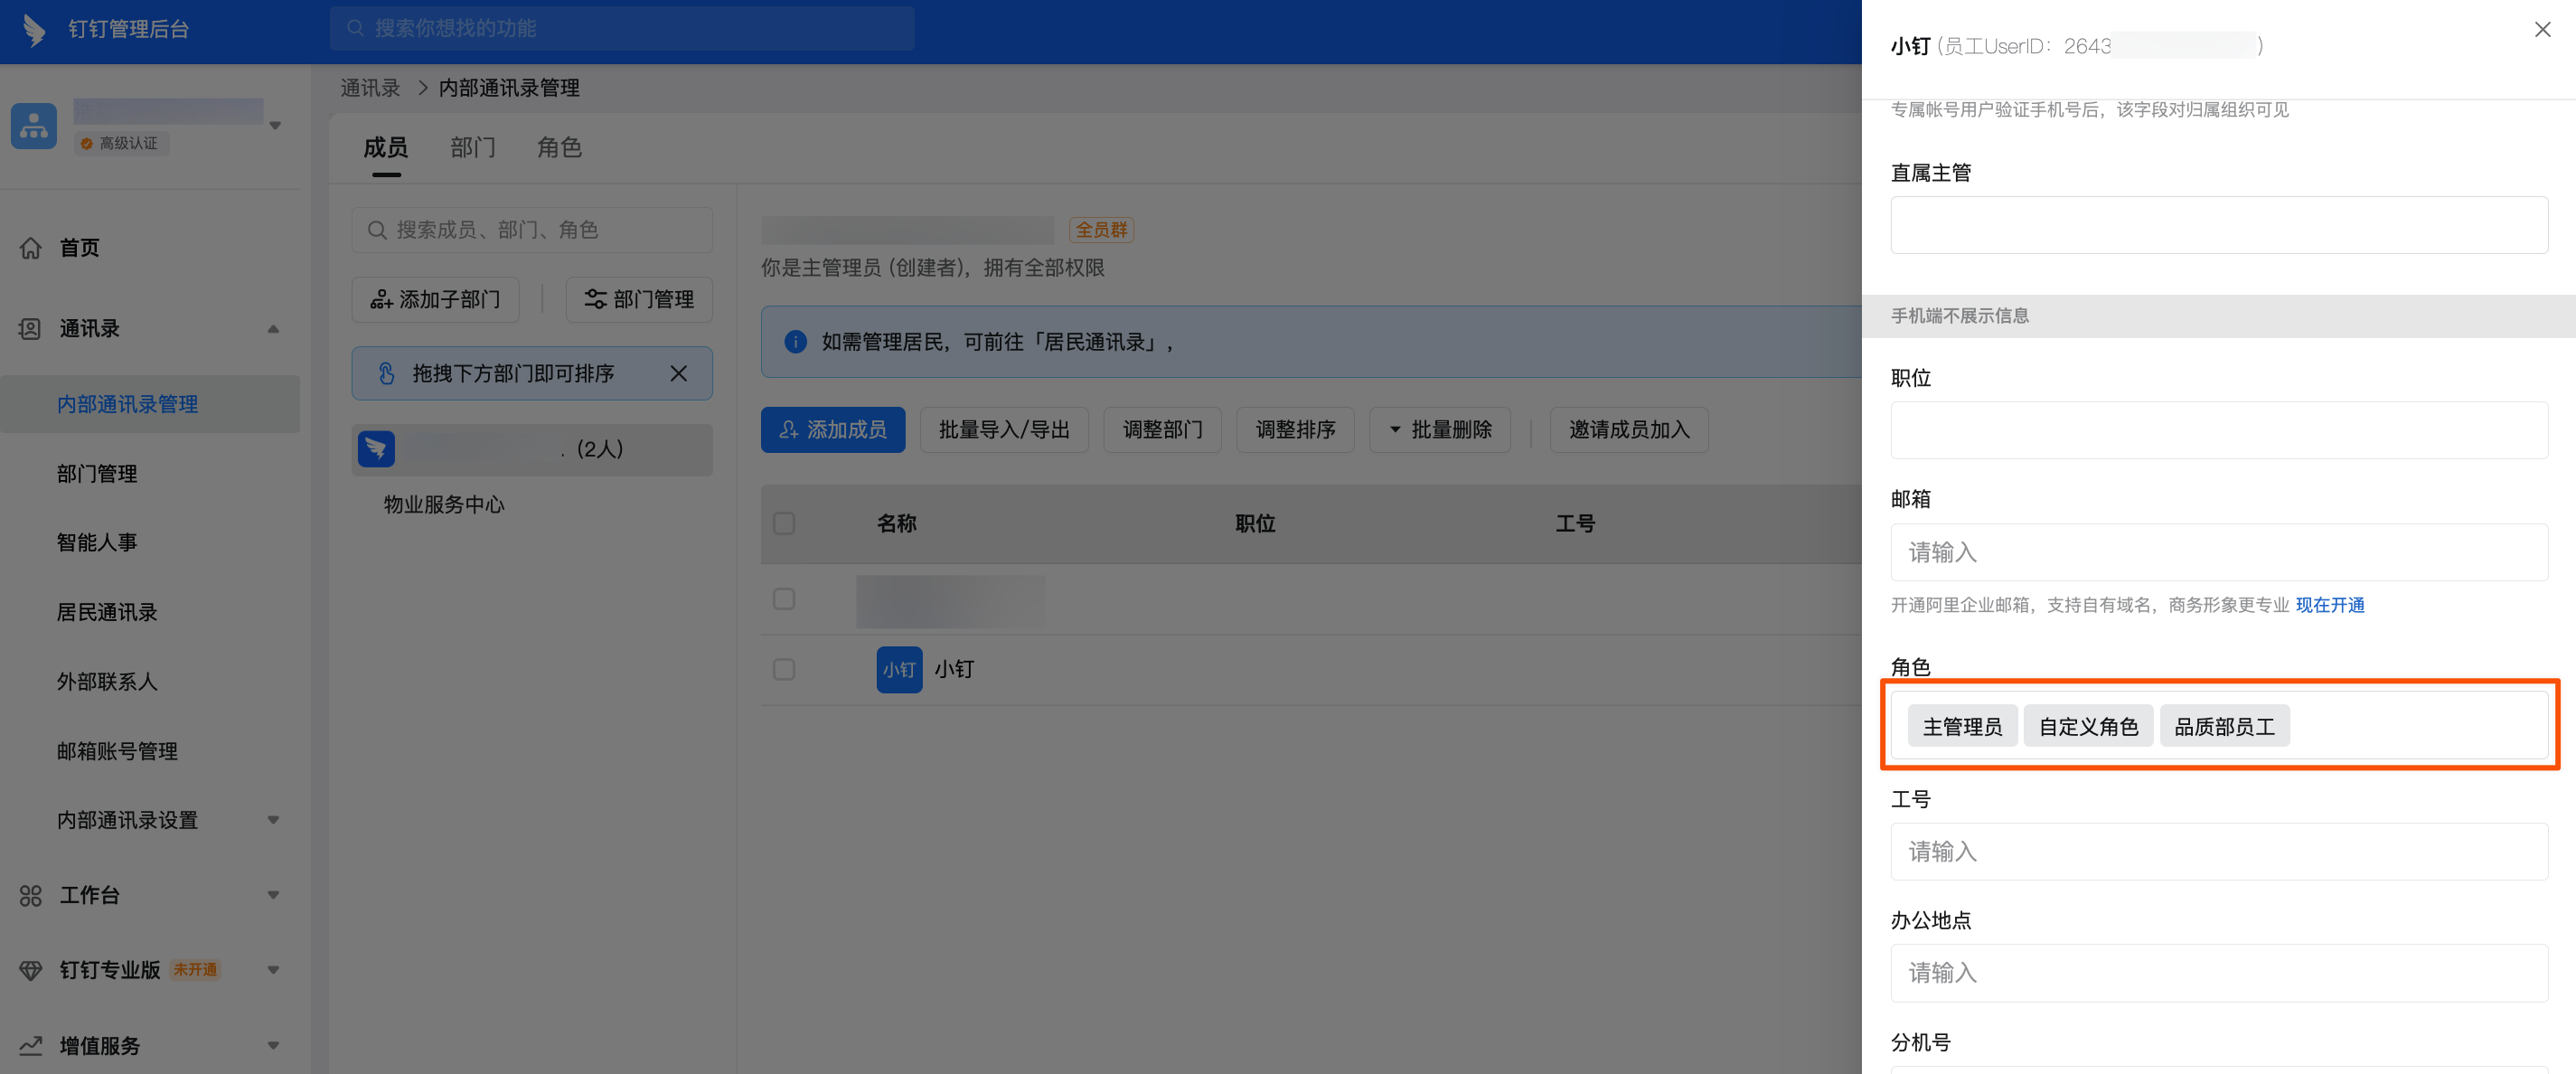Click the search magnifier icon in top bar
Screen dimensions: 2576x1074
[355, 28]
